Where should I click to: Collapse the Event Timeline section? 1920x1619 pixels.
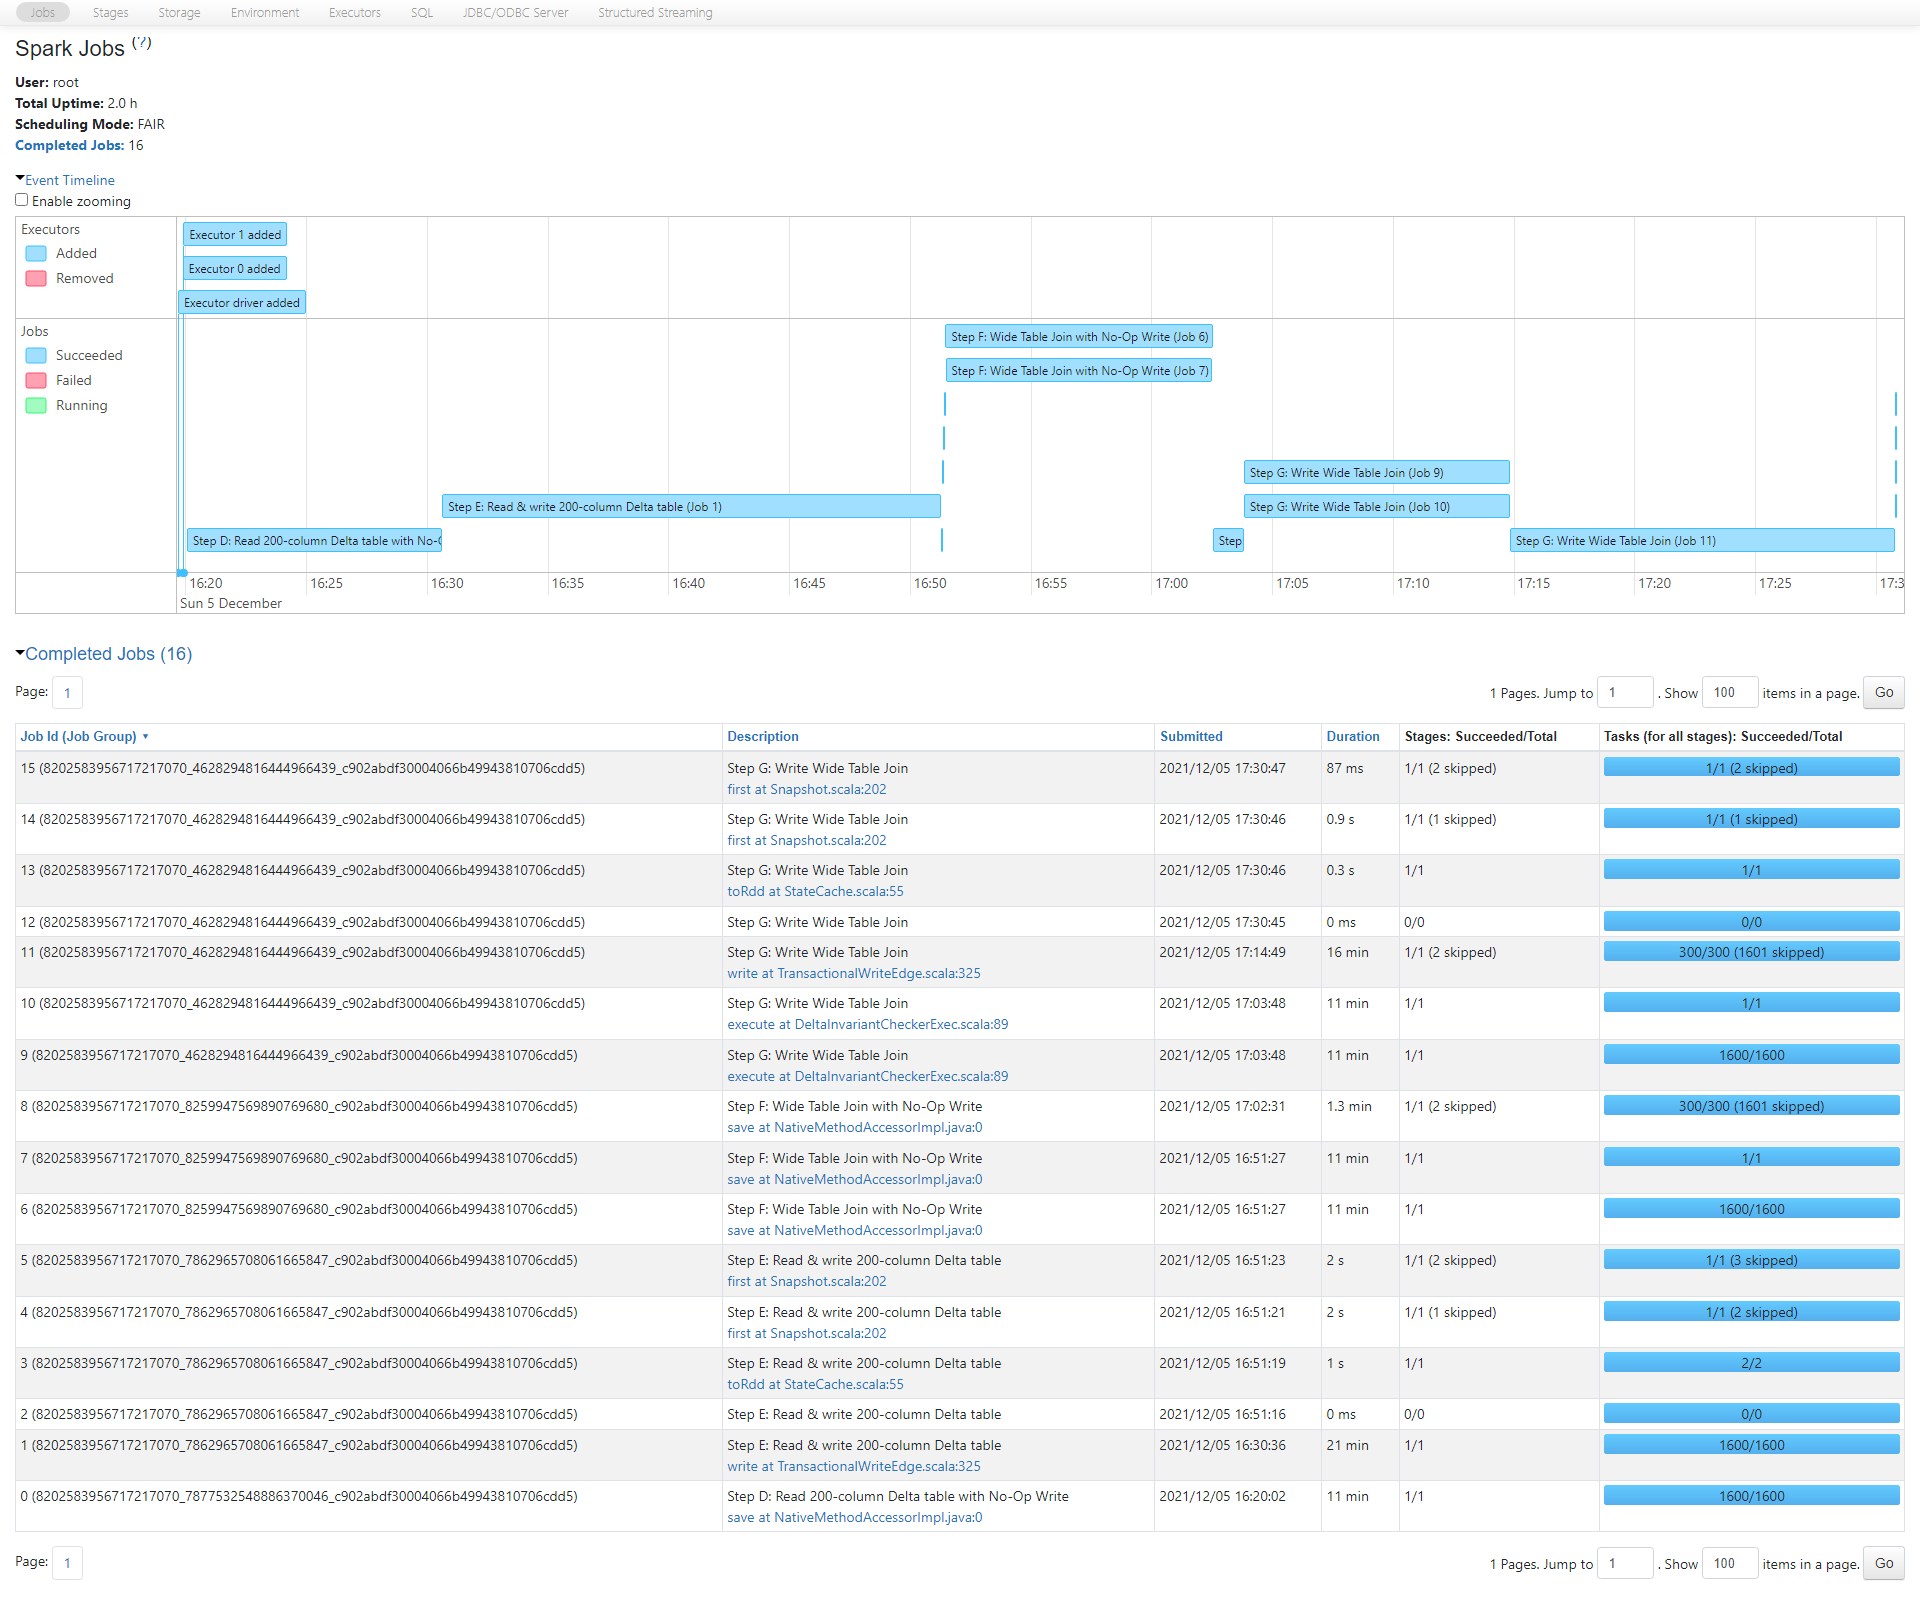pyautogui.click(x=69, y=180)
